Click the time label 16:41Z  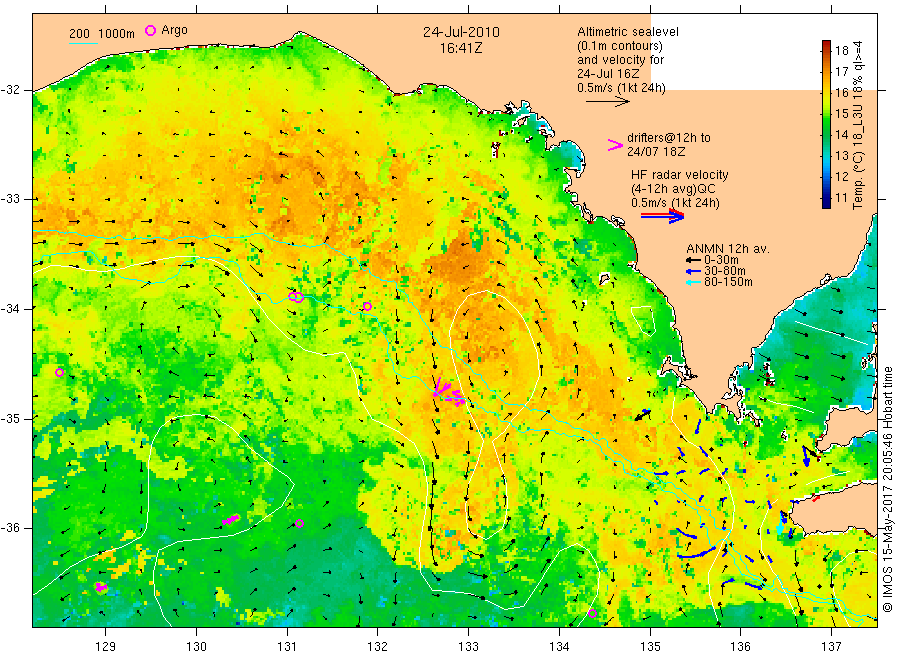(x=461, y=49)
